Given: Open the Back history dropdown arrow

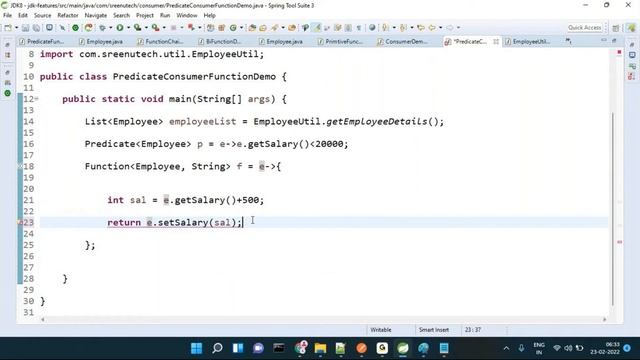Looking at the screenshot, I should tap(440, 28).
